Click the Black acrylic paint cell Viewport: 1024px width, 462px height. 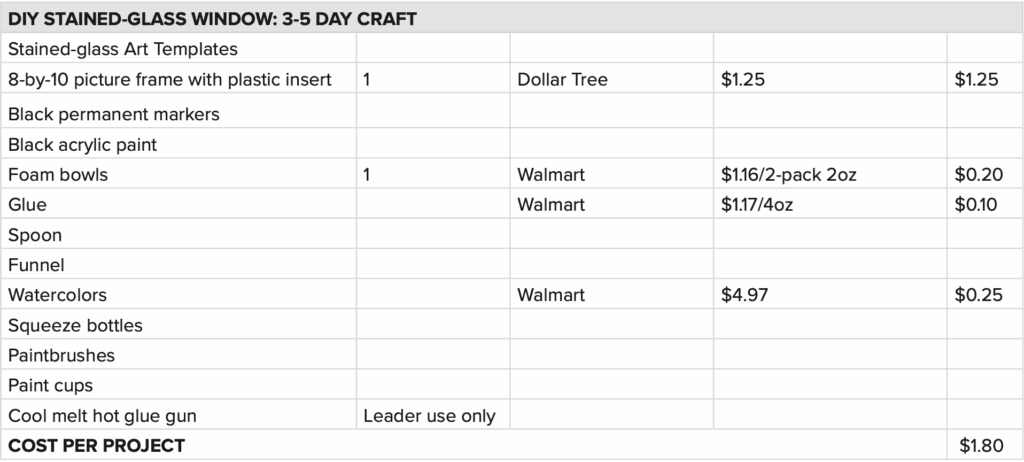pyautogui.click(x=82, y=145)
